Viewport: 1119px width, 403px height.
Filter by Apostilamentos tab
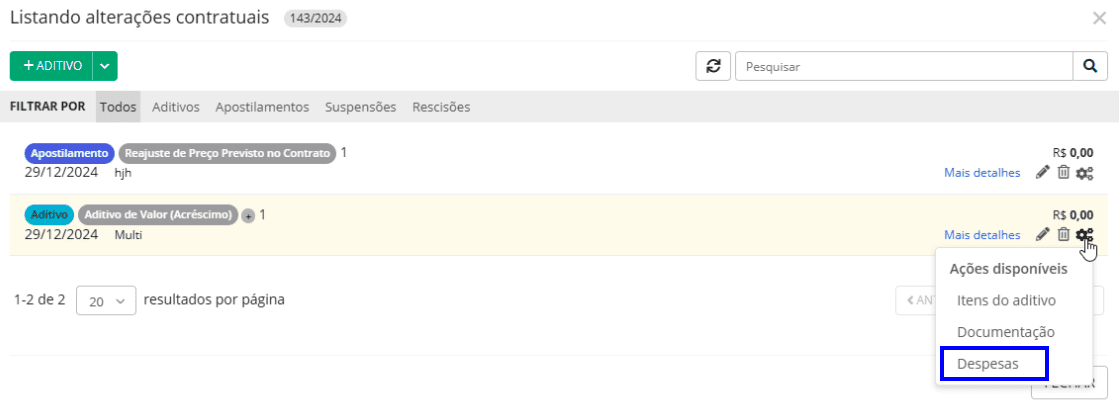[x=262, y=107]
